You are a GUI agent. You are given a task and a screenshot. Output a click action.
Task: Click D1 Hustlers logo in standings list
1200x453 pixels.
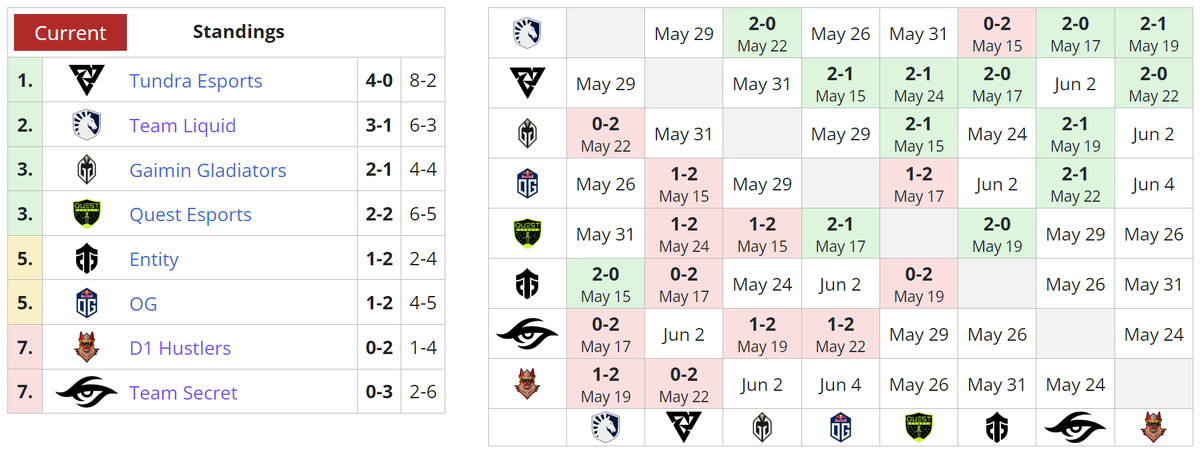(x=86, y=348)
